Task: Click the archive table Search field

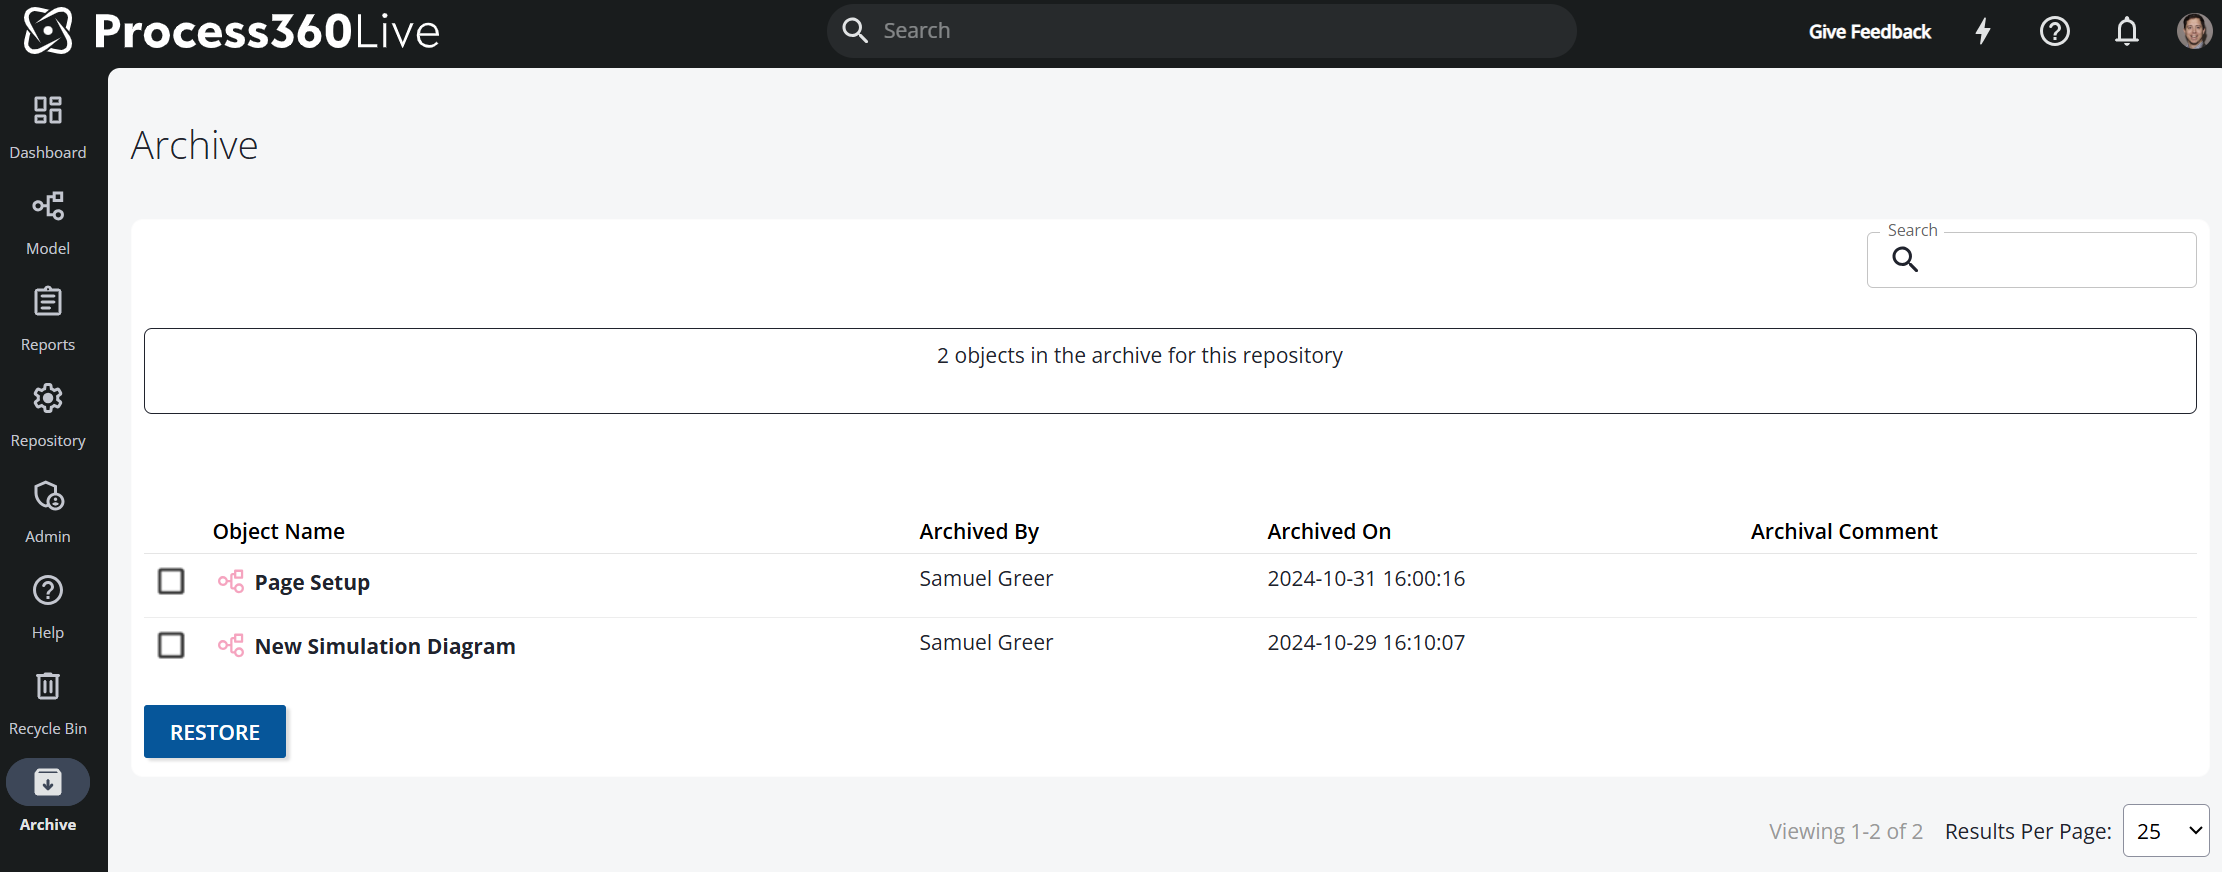Action: pos(2050,260)
